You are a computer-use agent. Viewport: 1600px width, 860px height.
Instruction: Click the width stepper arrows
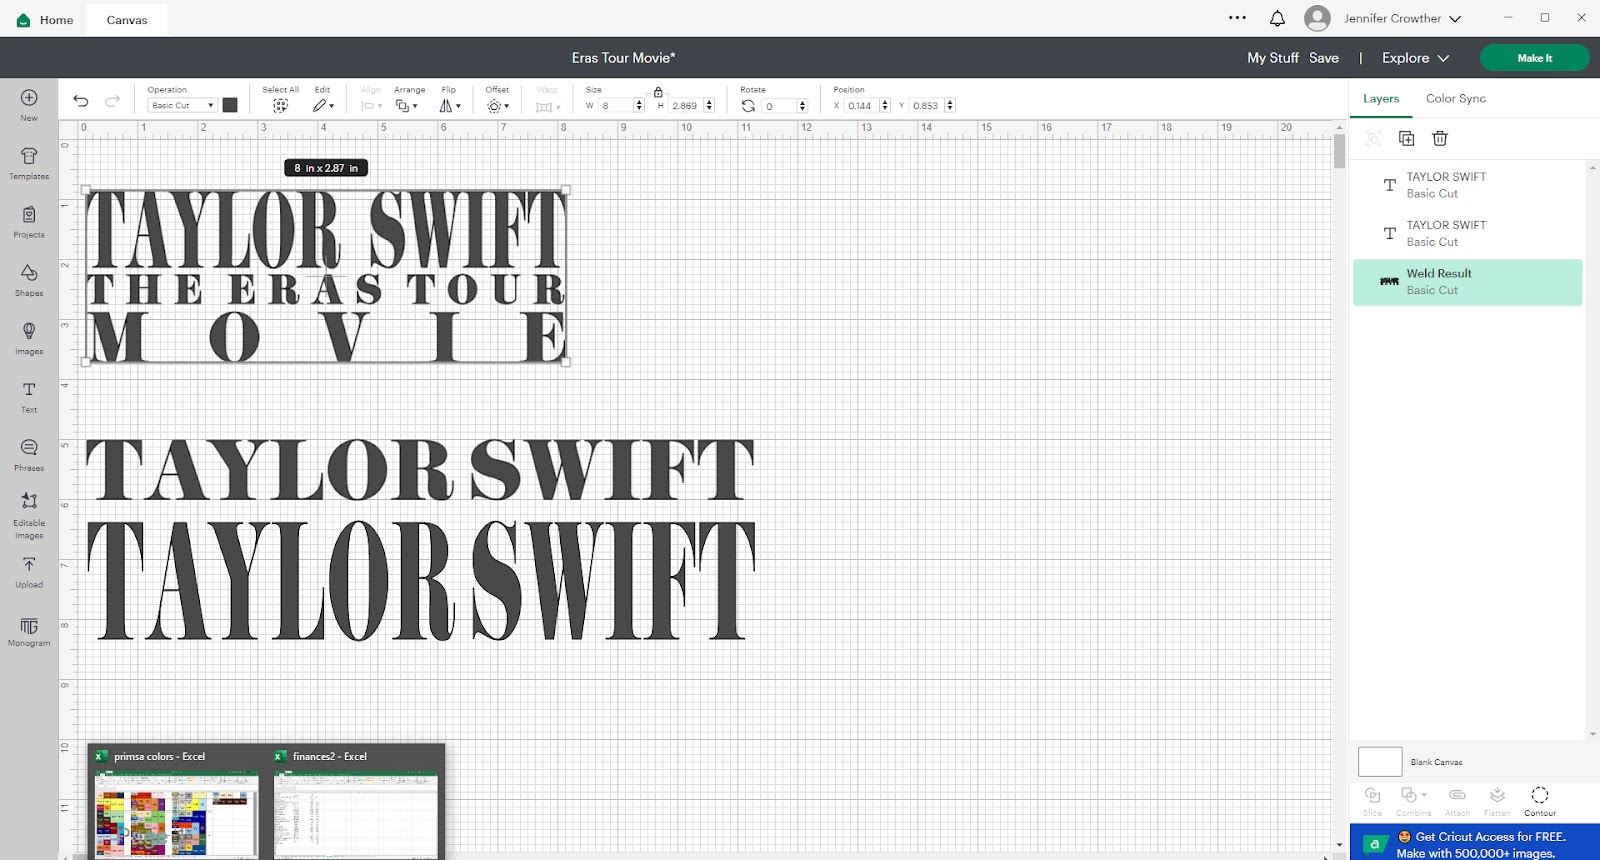click(639, 105)
